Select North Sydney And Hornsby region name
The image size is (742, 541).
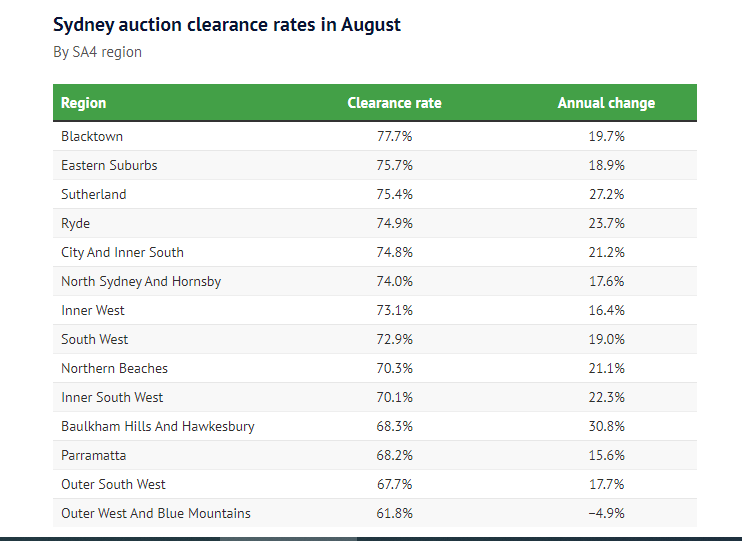(x=141, y=281)
